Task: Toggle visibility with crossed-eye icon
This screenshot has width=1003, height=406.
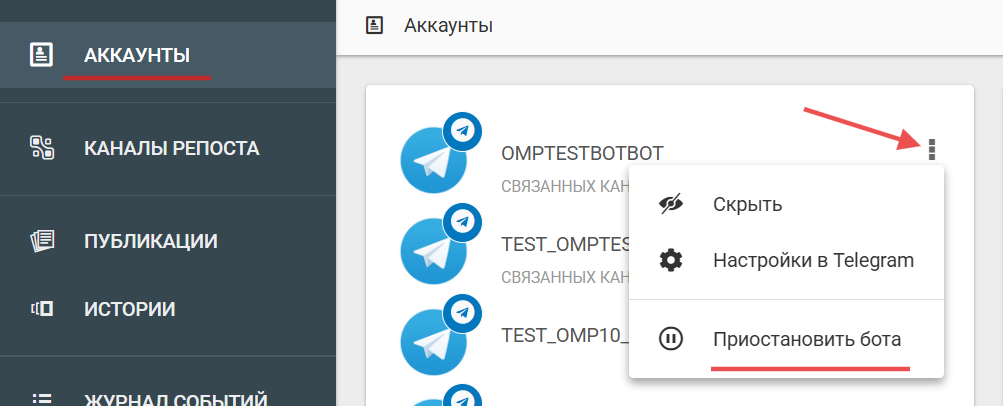Action: pyautogui.click(x=671, y=204)
